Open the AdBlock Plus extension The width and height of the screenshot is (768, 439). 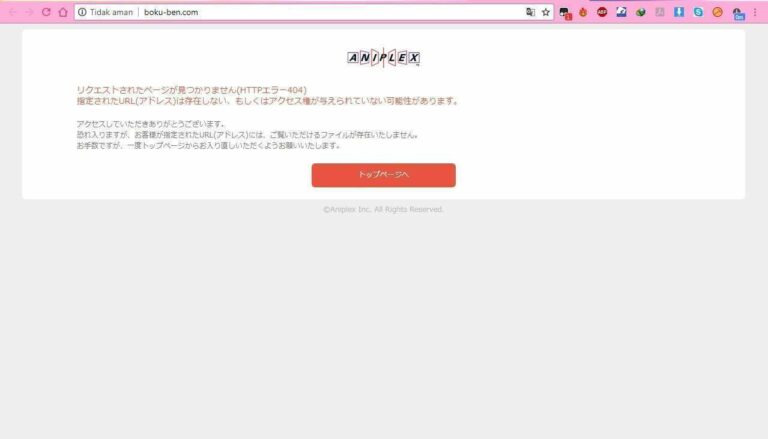pyautogui.click(x=602, y=12)
